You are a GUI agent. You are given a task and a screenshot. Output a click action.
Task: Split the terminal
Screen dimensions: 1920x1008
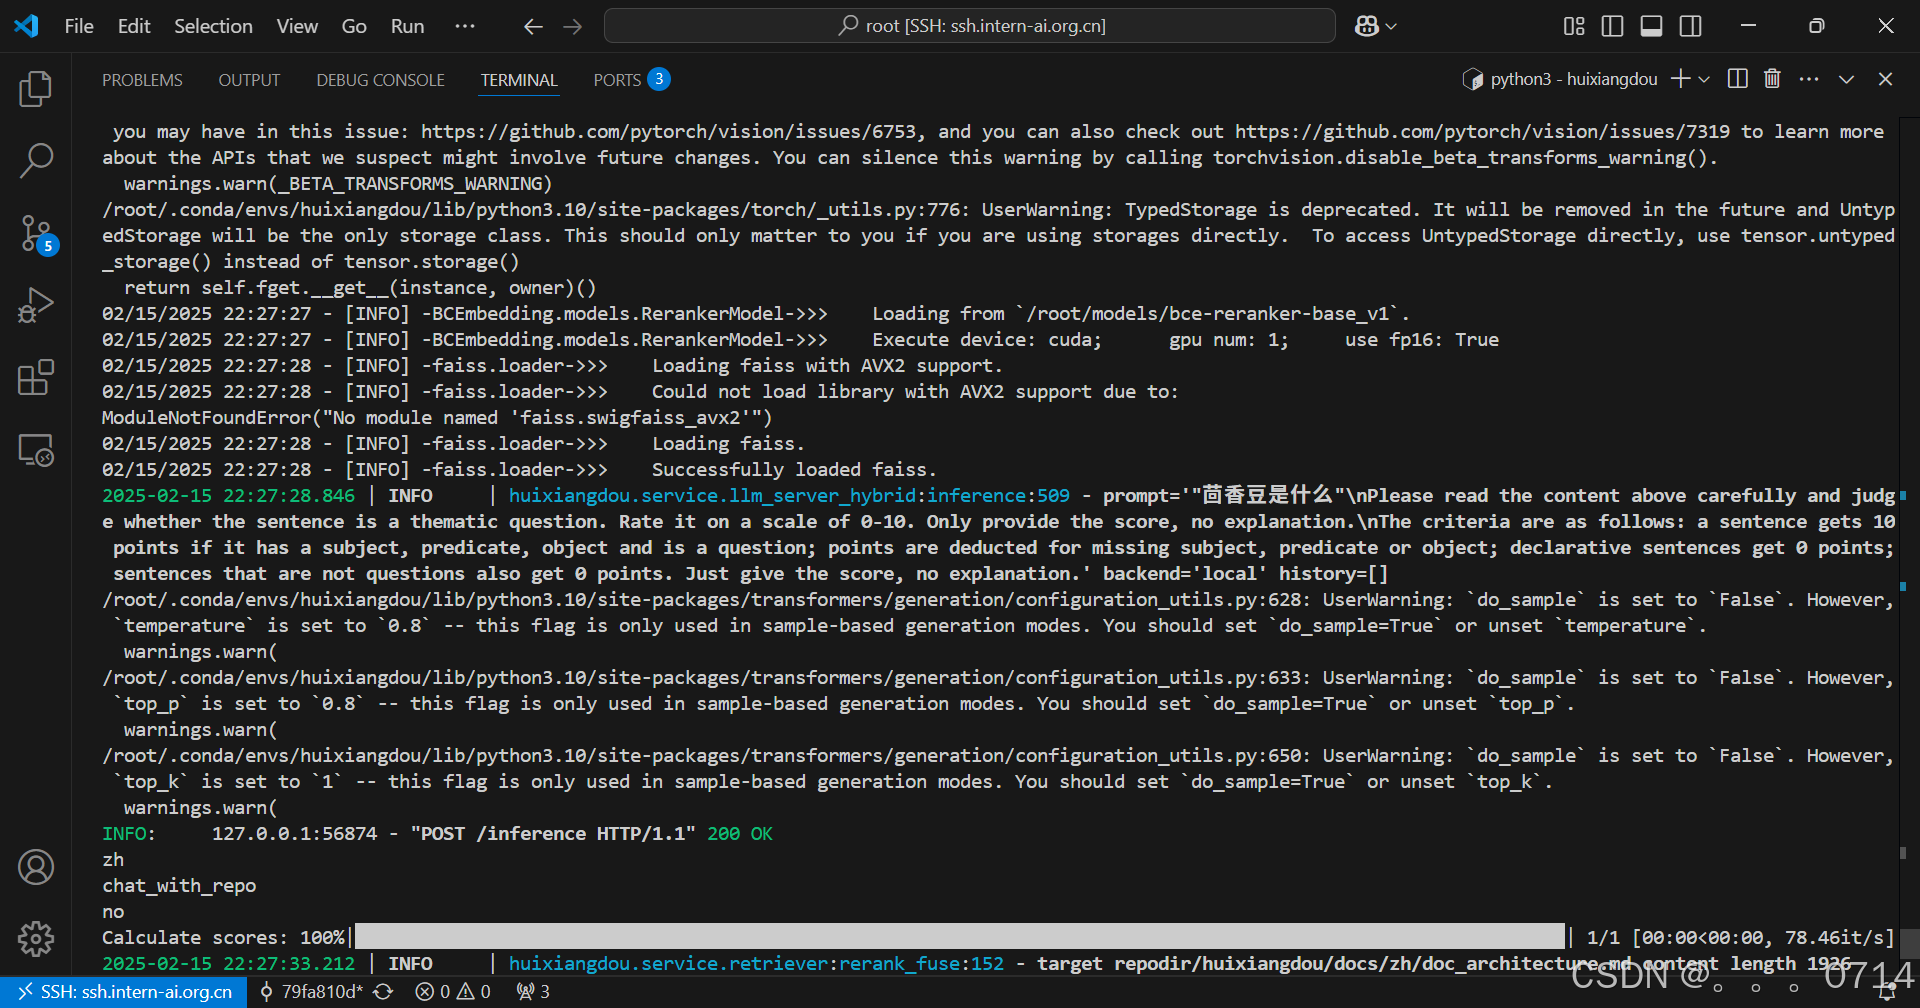coord(1738,79)
